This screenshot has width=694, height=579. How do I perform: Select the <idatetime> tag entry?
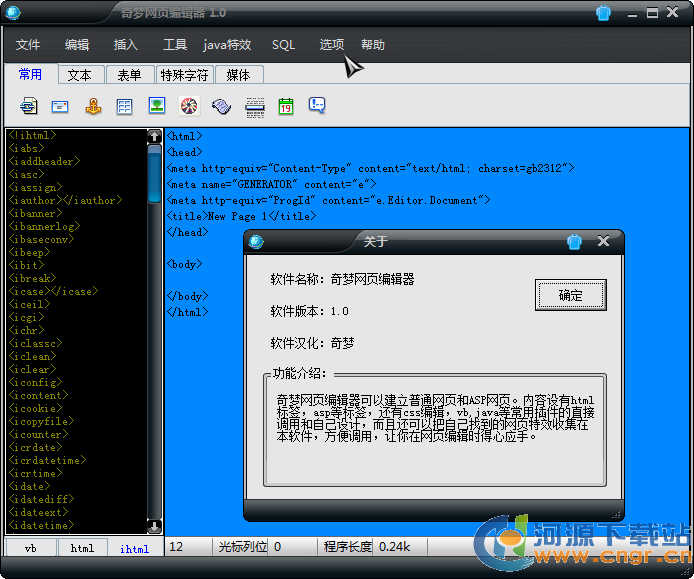41,525
